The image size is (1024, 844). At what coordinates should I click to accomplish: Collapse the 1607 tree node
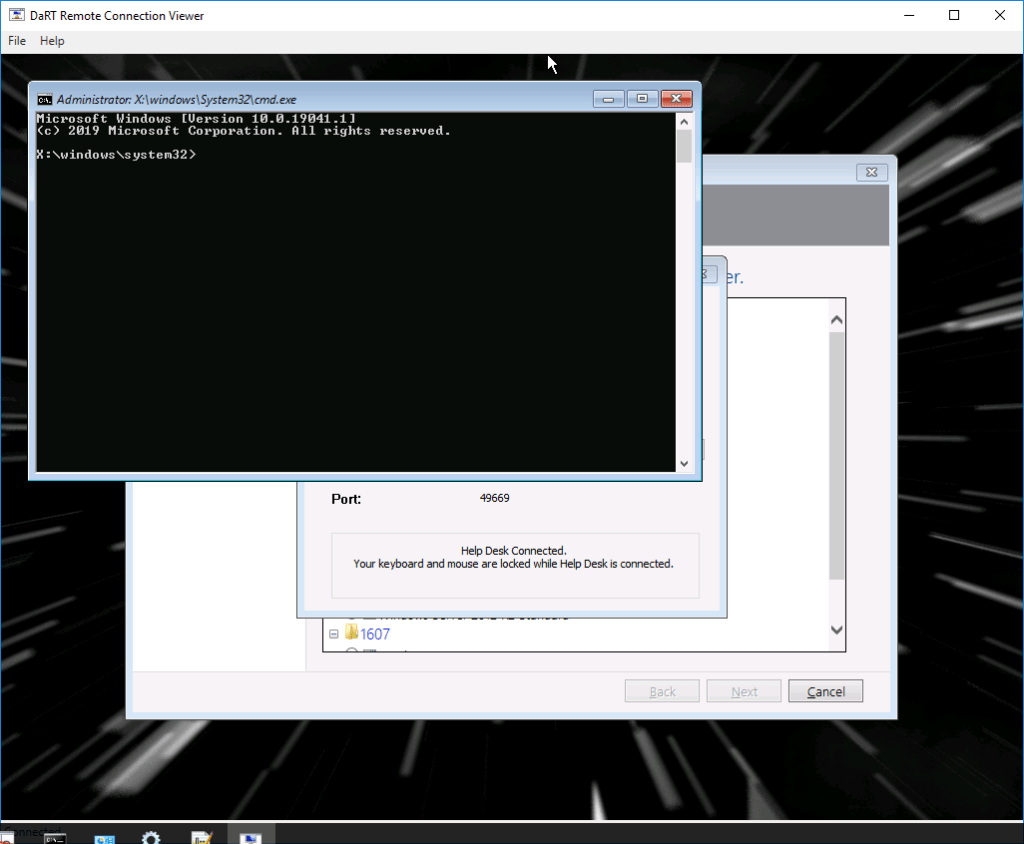[334, 634]
